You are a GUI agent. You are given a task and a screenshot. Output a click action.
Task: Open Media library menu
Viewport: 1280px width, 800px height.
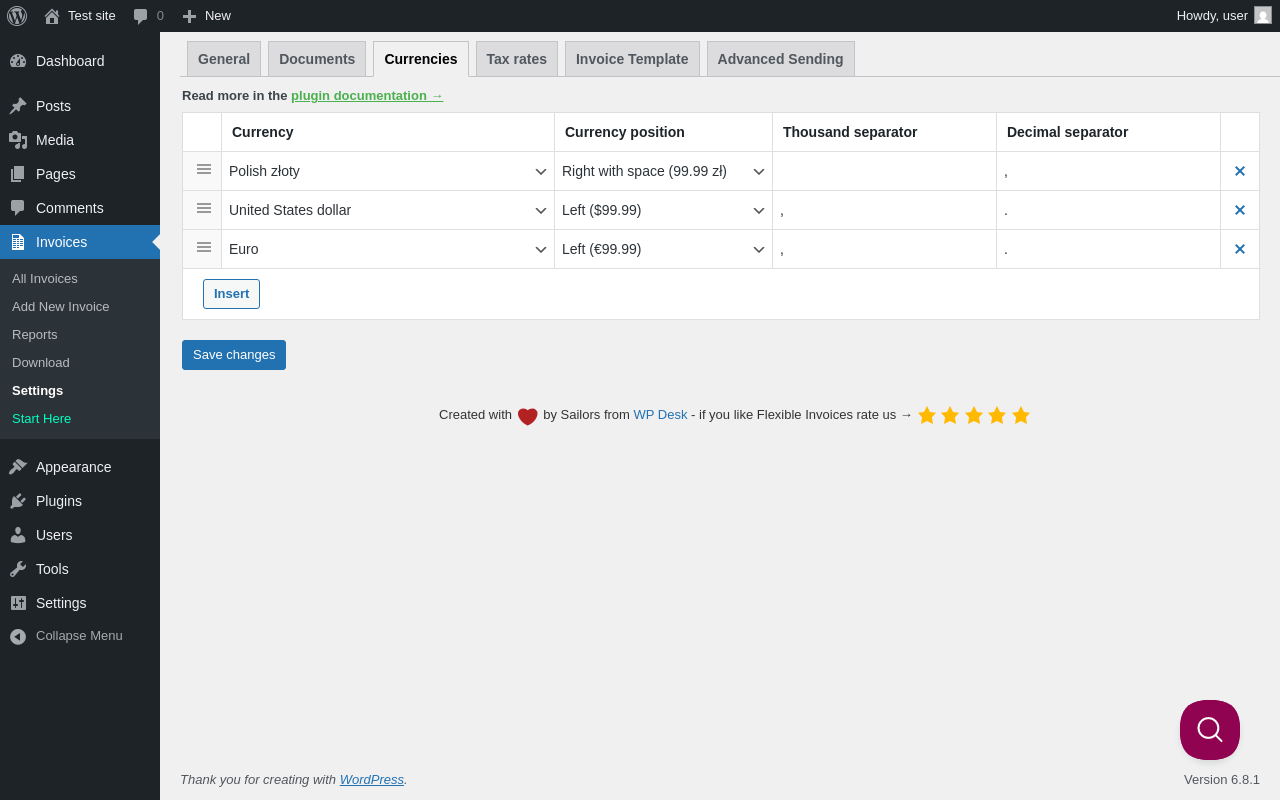pyautogui.click(x=80, y=140)
